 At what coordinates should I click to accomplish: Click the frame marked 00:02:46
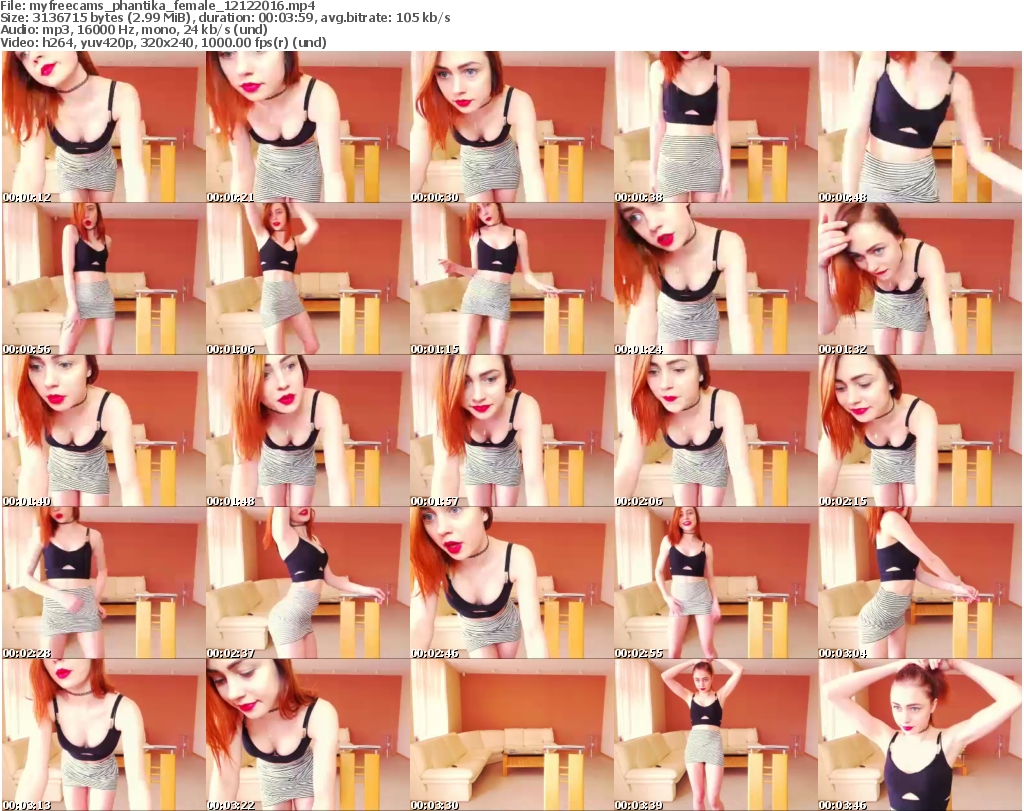511,583
